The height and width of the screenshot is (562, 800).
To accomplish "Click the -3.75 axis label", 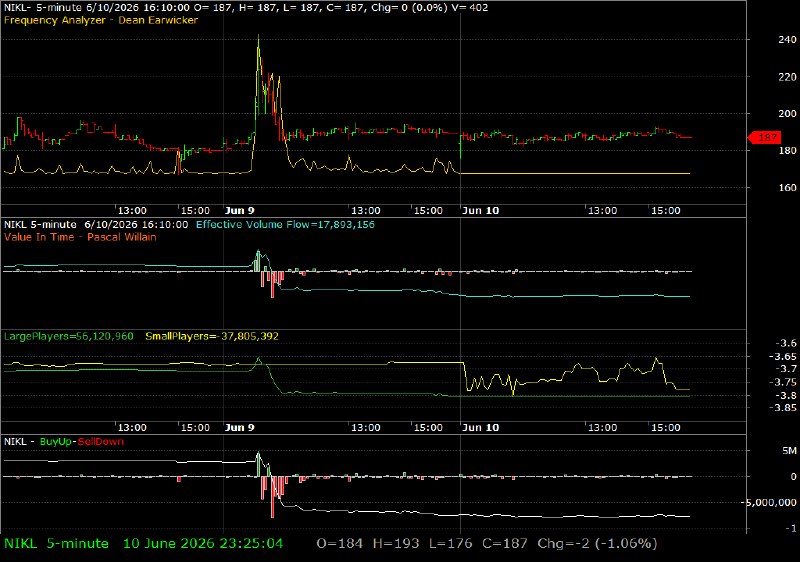I will (783, 382).
